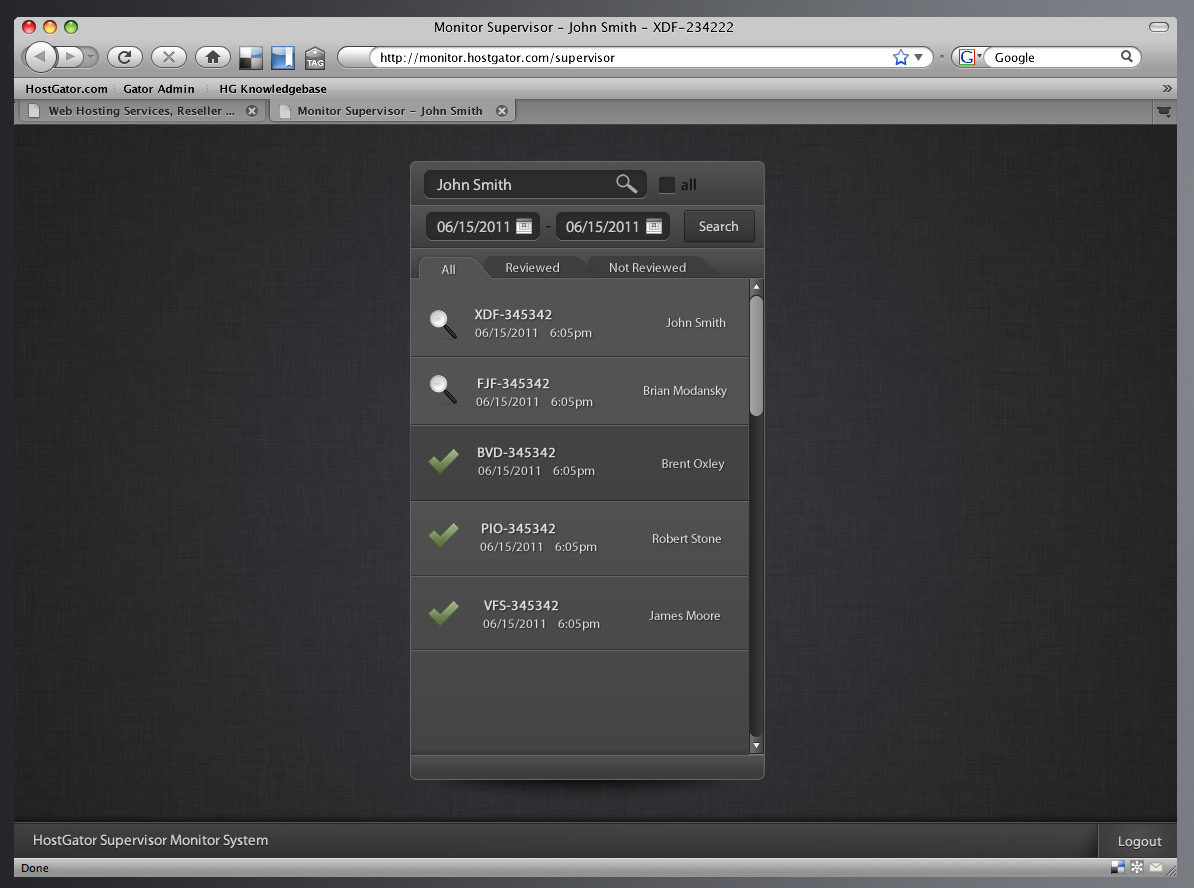Image resolution: width=1194 pixels, height=888 pixels.
Task: Click the name Brian Modansky
Action: [685, 391]
